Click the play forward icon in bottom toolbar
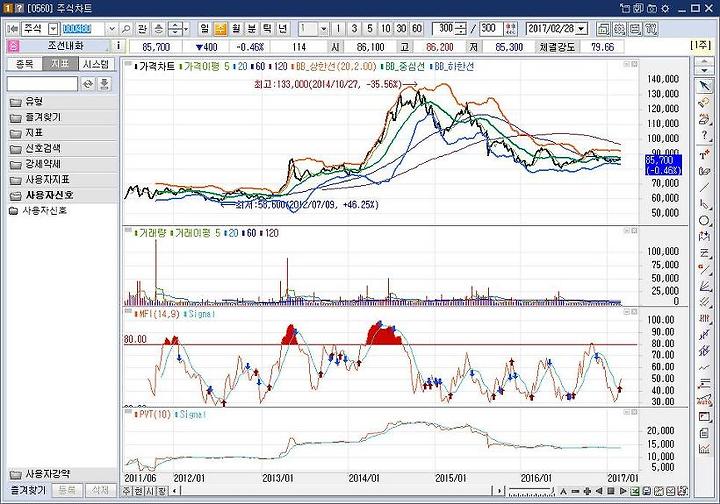The image size is (720, 504). (x=623, y=491)
